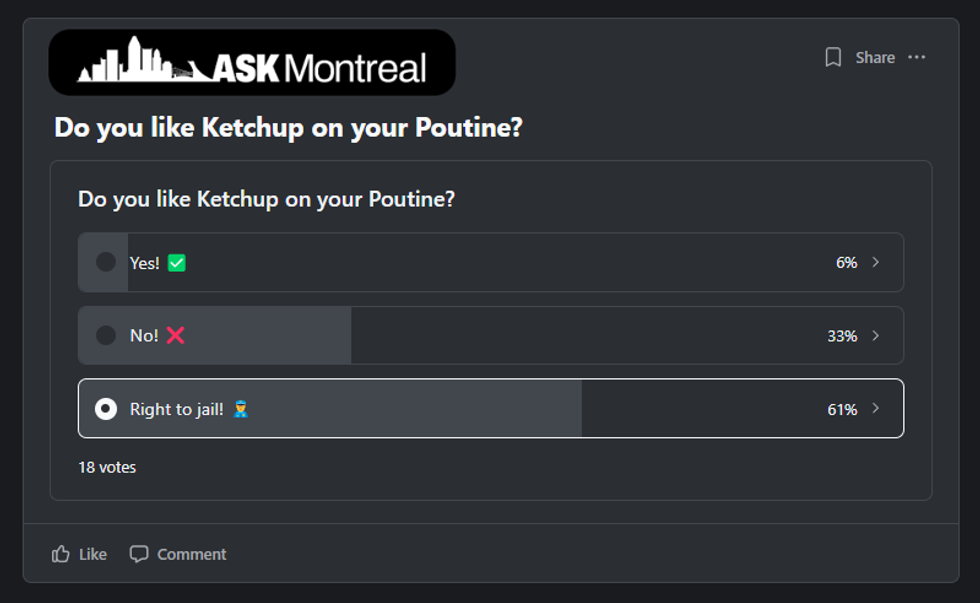Click the Share button

click(x=874, y=57)
